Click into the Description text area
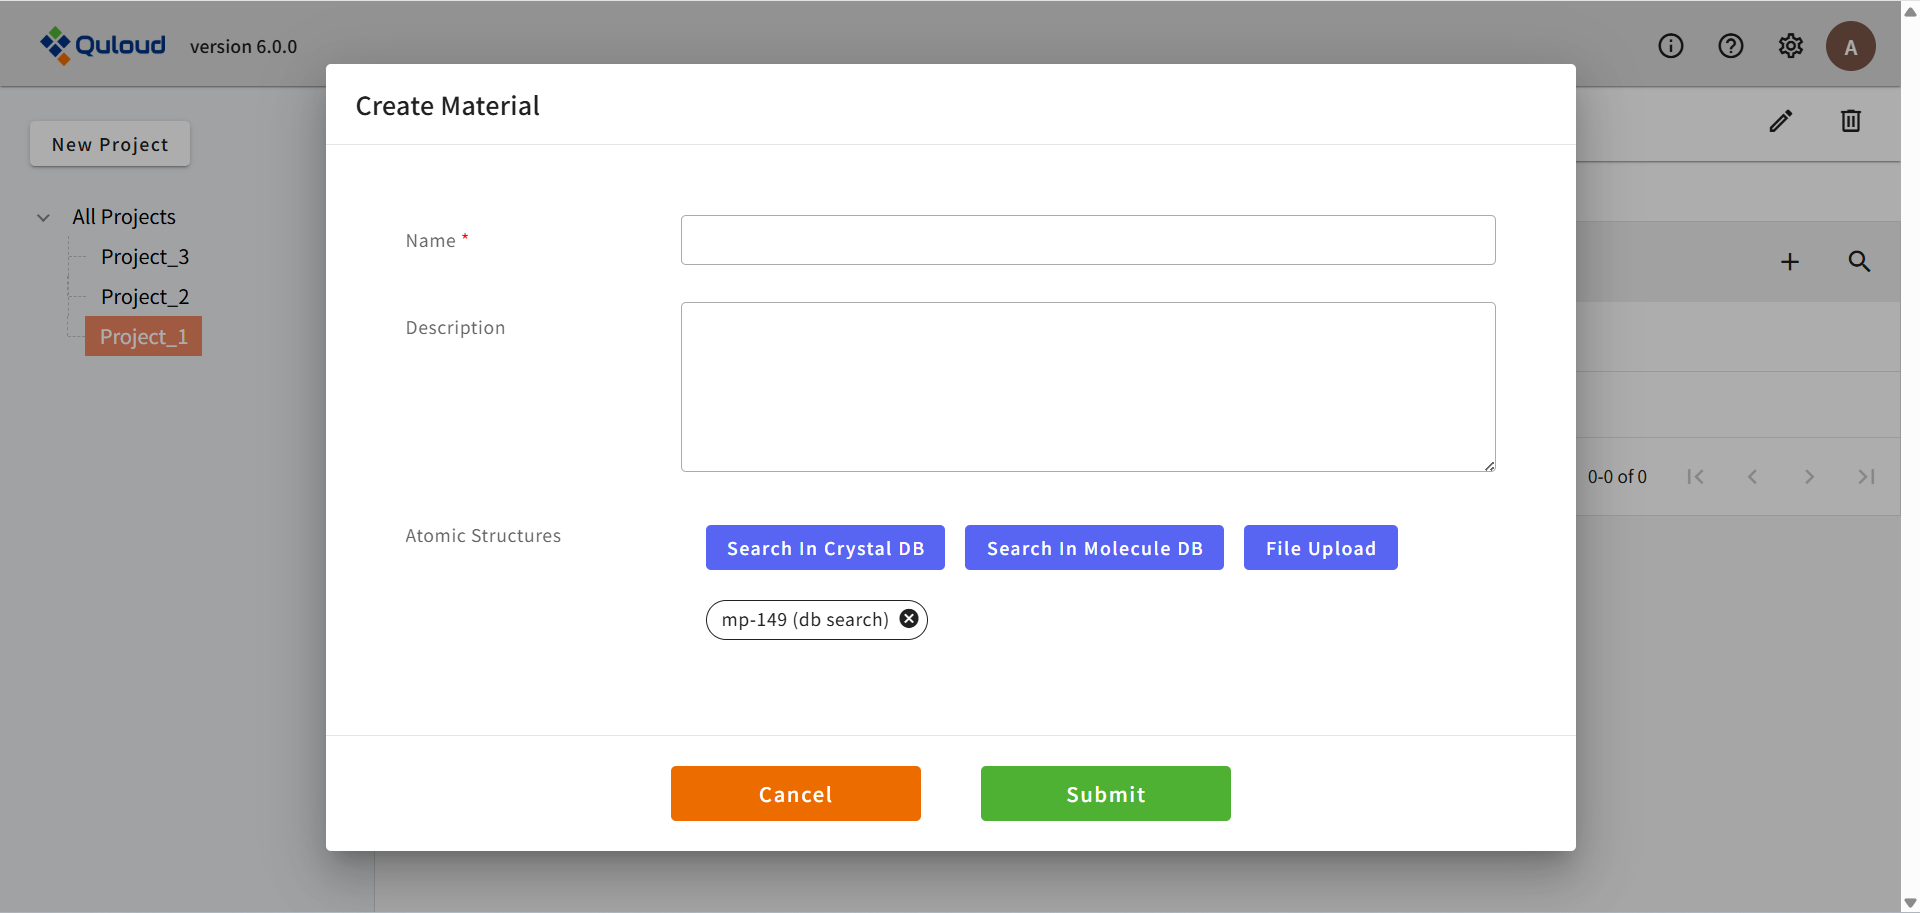 [1087, 387]
